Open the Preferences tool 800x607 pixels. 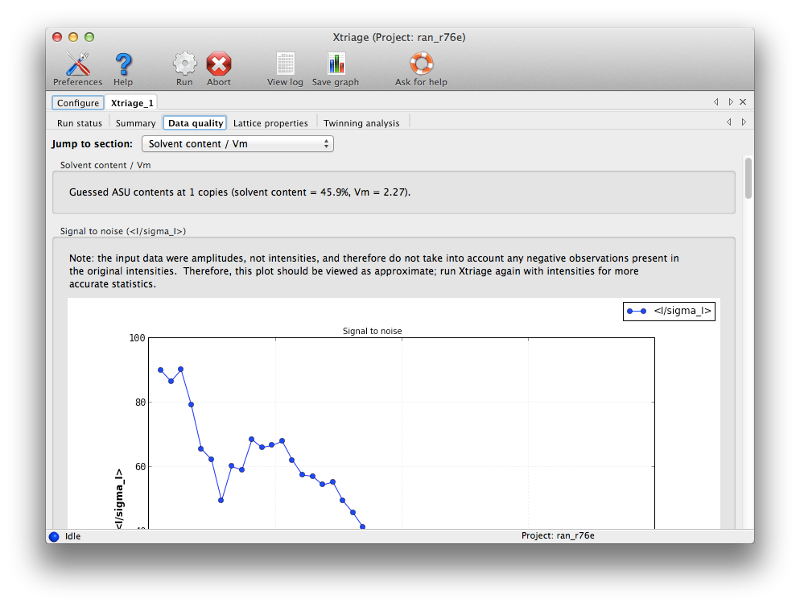pyautogui.click(x=77, y=65)
